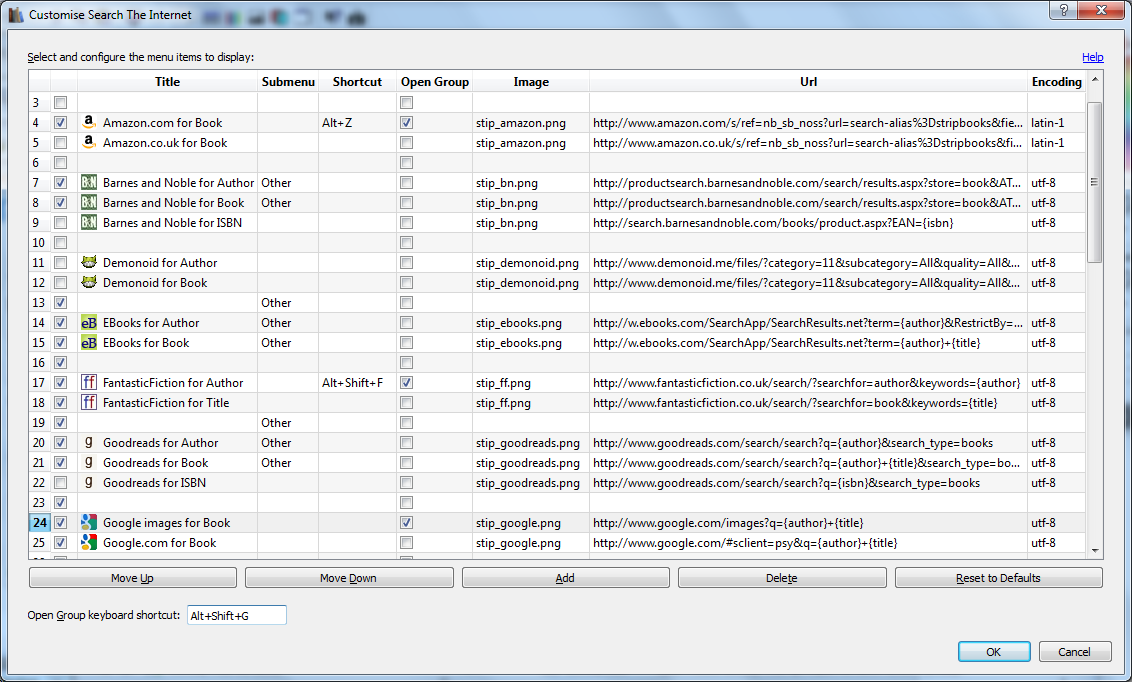1132x682 pixels.
Task: Click the Goodreads for ISBN icon
Action: (x=89, y=482)
